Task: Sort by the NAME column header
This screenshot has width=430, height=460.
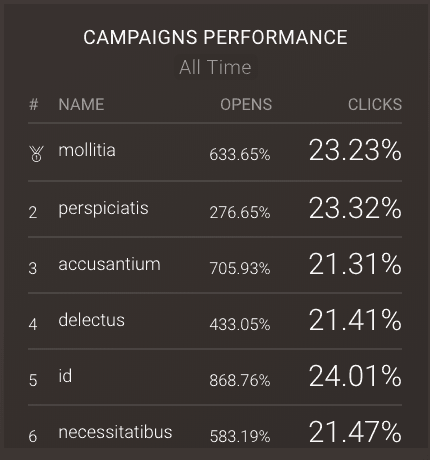Action: click(x=81, y=104)
